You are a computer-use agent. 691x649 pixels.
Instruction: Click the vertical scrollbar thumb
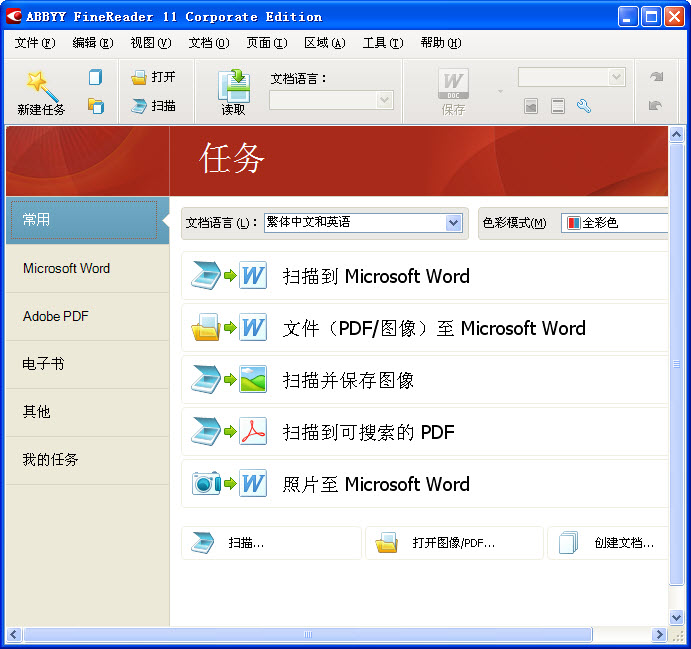[676, 364]
